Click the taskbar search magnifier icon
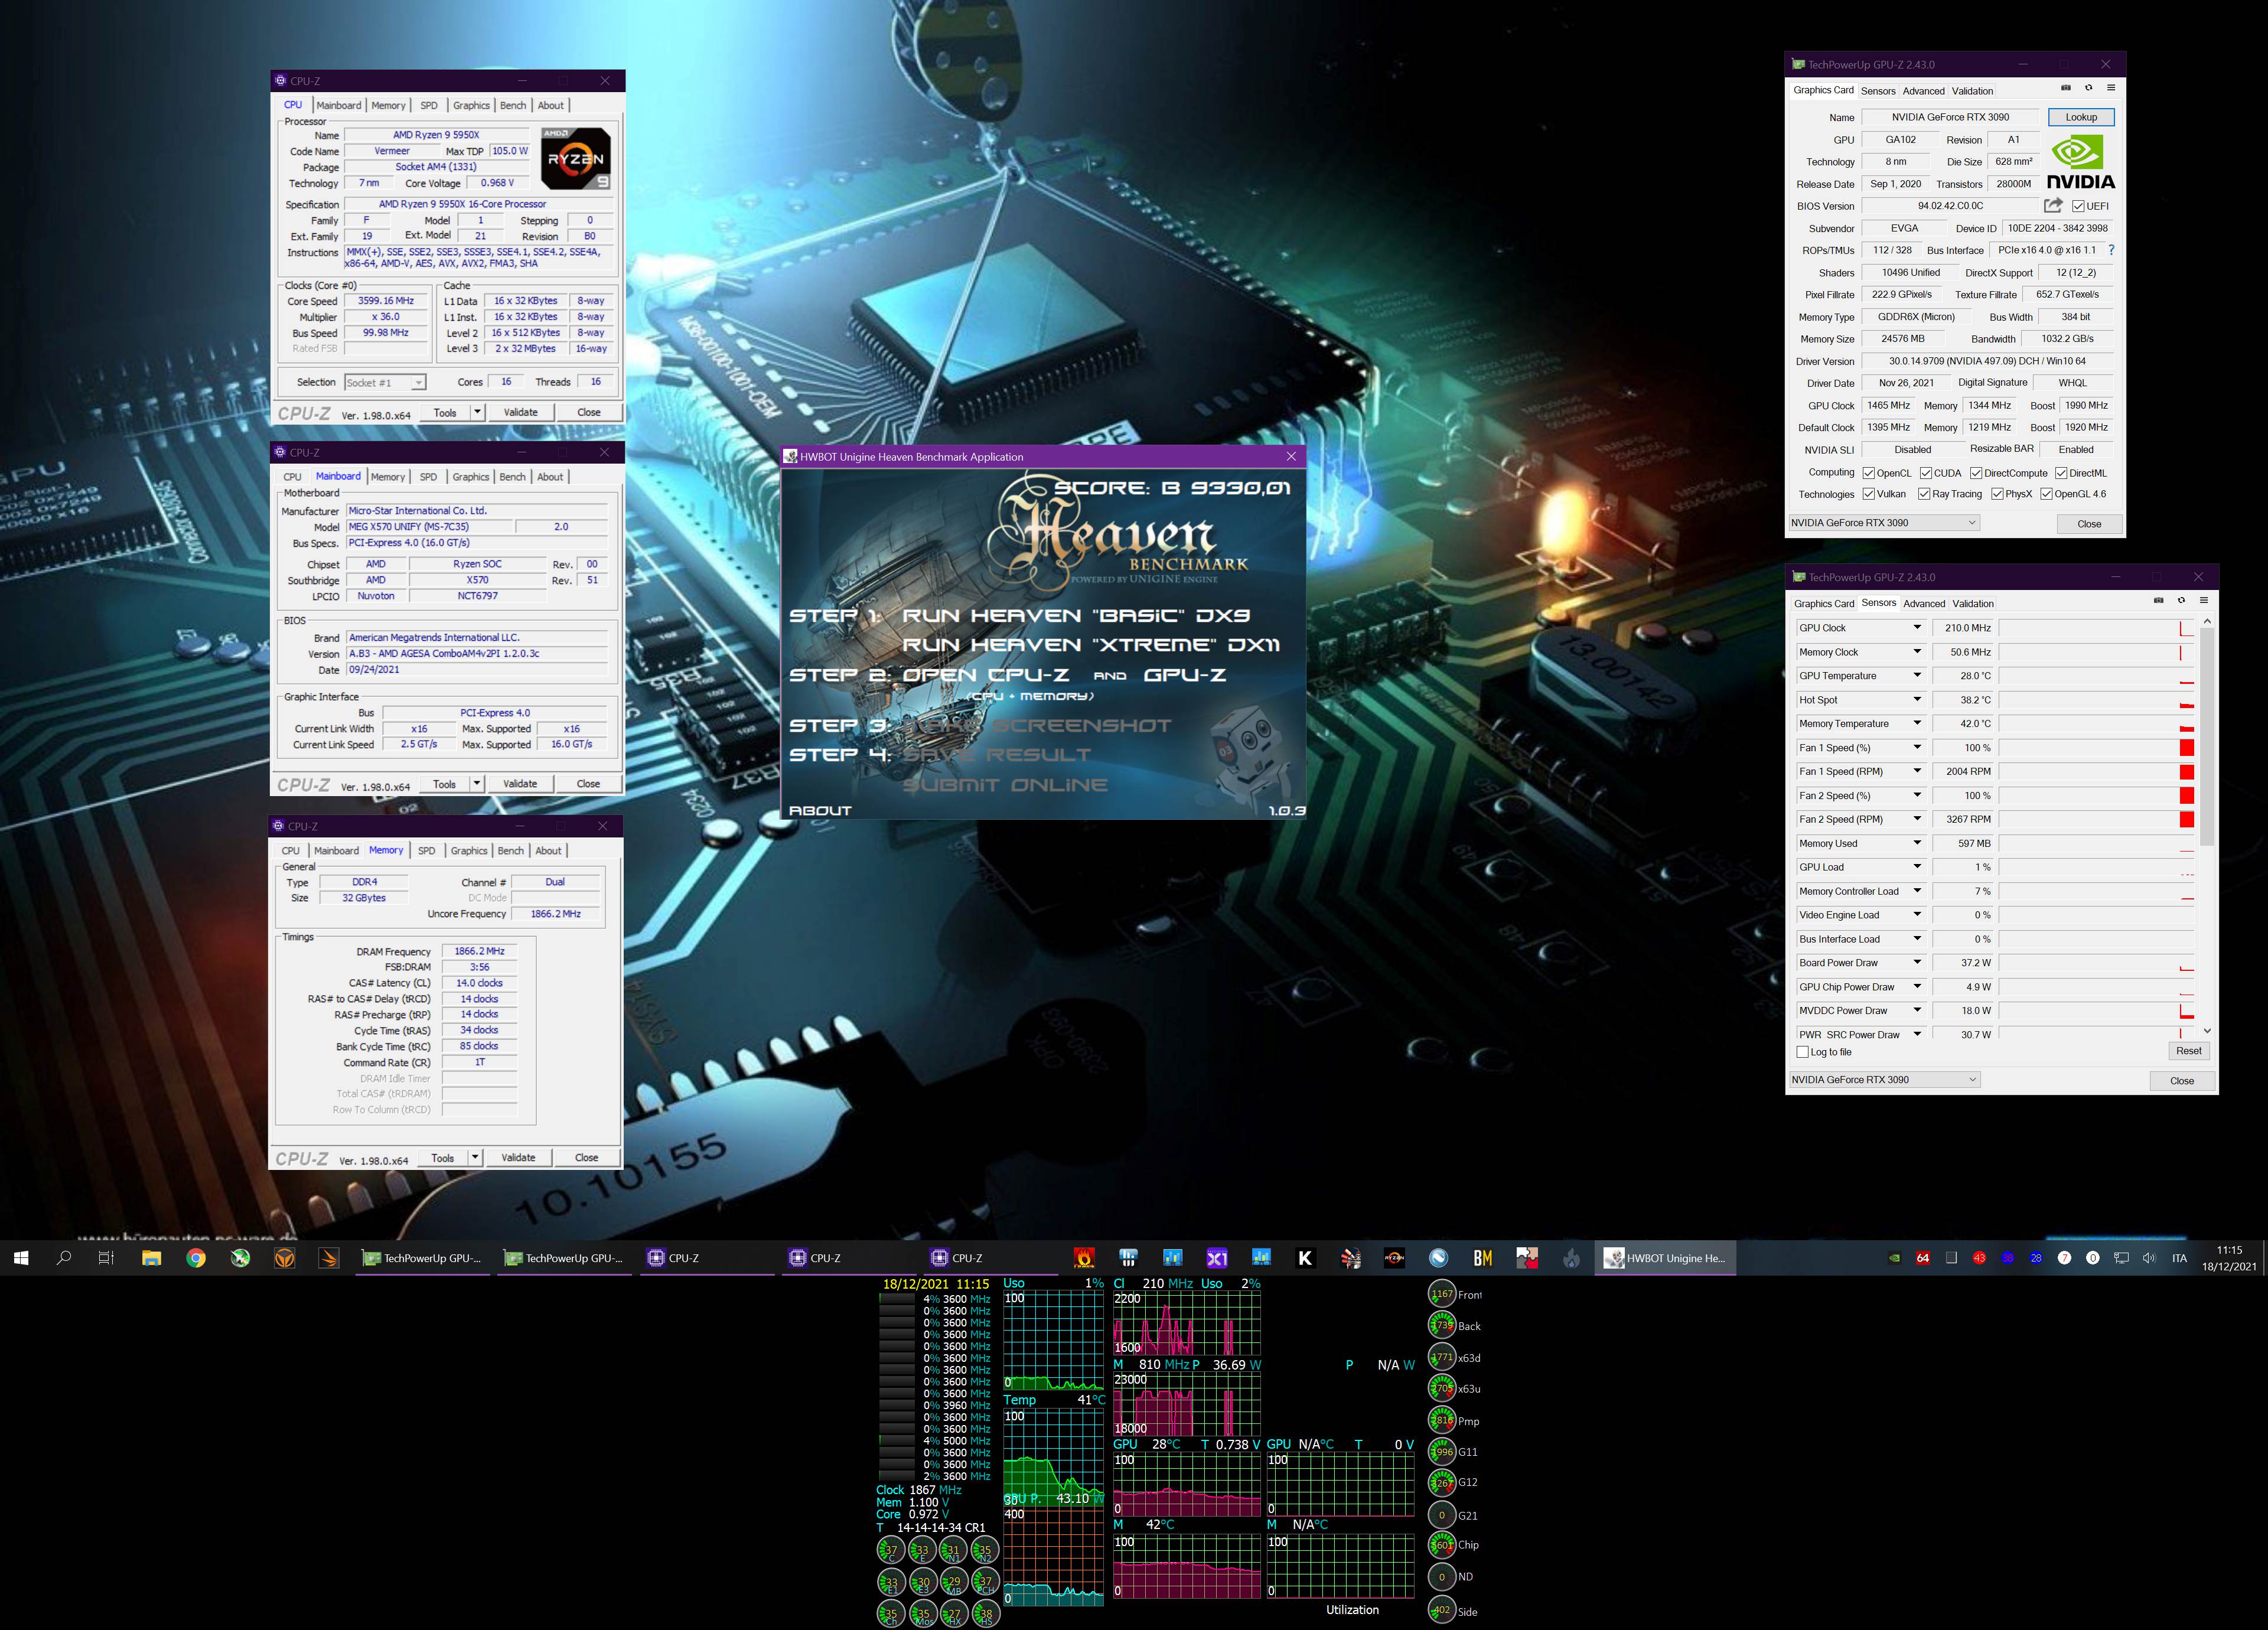Image resolution: width=2268 pixels, height=1630 pixels. (x=64, y=1258)
